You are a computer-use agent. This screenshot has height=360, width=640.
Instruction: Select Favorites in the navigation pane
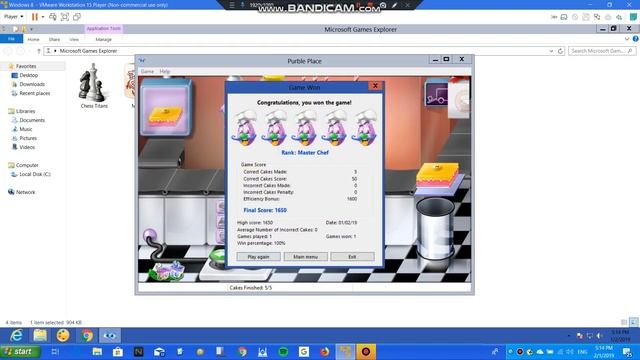point(26,66)
